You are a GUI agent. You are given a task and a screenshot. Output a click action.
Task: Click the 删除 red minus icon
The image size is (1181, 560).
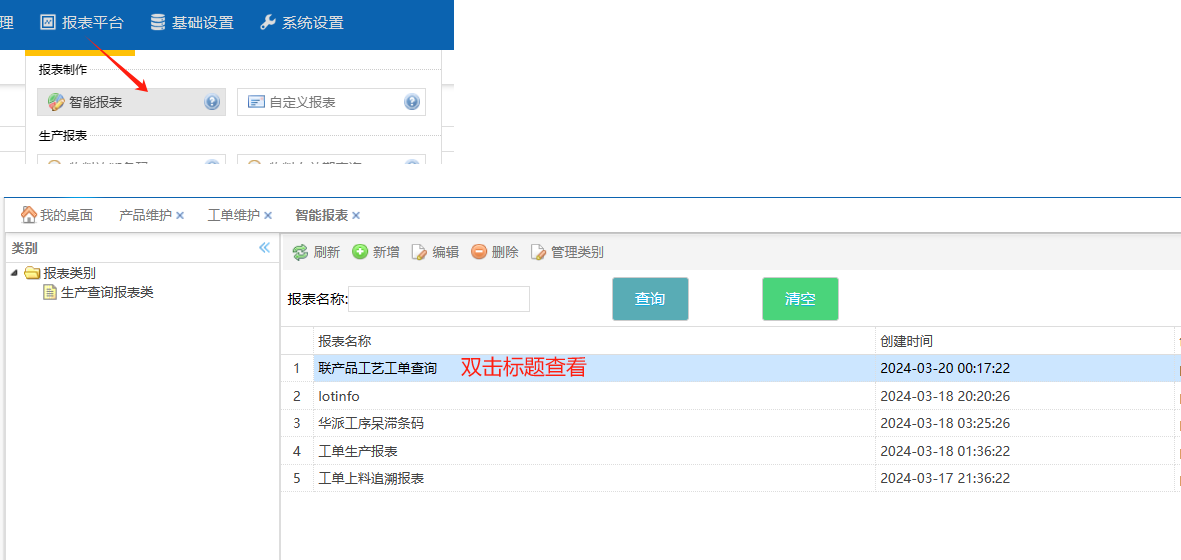tap(479, 252)
